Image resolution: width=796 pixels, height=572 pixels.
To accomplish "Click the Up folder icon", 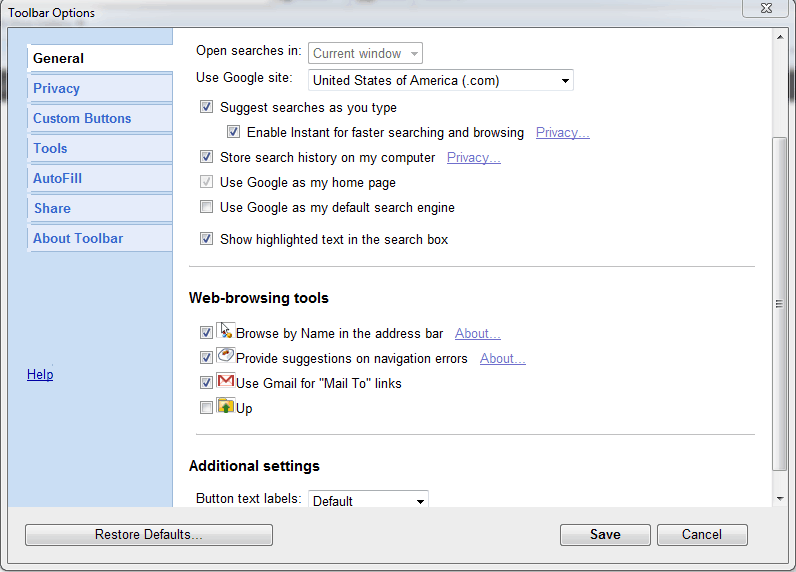I will [225, 406].
